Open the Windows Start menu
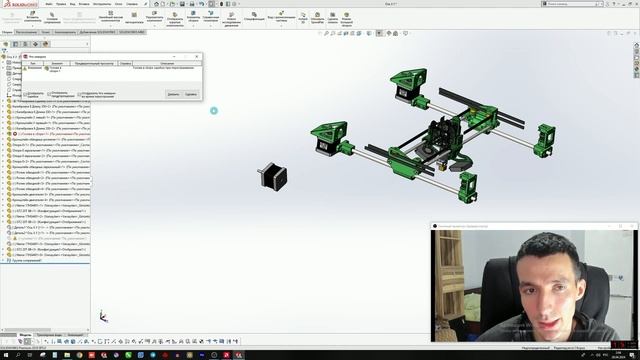 [x=6, y=355]
